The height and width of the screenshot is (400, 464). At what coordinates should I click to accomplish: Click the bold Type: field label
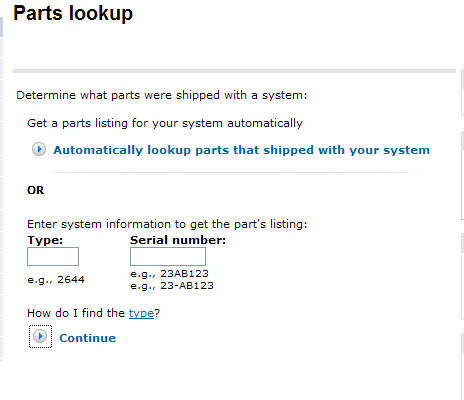tap(45, 240)
